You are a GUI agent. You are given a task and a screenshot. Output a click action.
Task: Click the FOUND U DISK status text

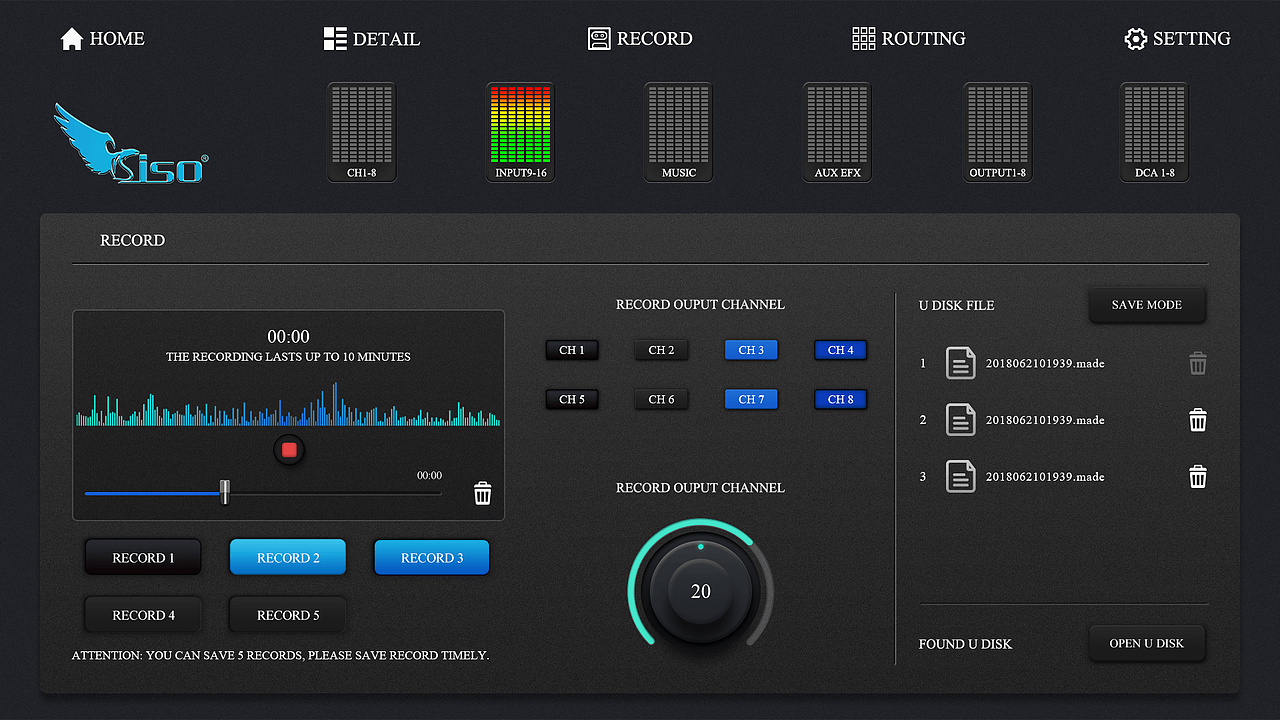(x=965, y=644)
